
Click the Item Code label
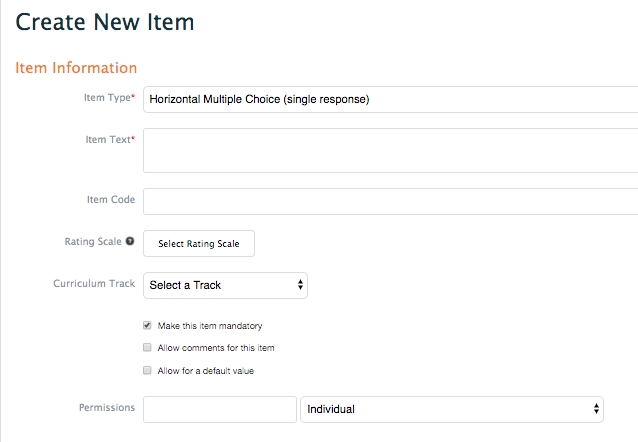coord(110,200)
